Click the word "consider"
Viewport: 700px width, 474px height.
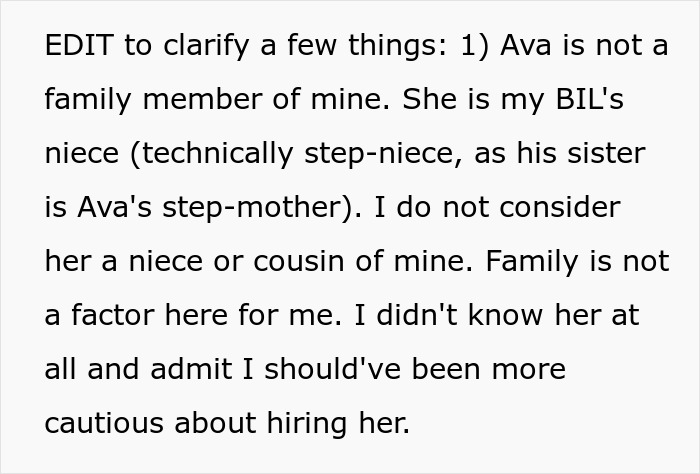click(560, 207)
